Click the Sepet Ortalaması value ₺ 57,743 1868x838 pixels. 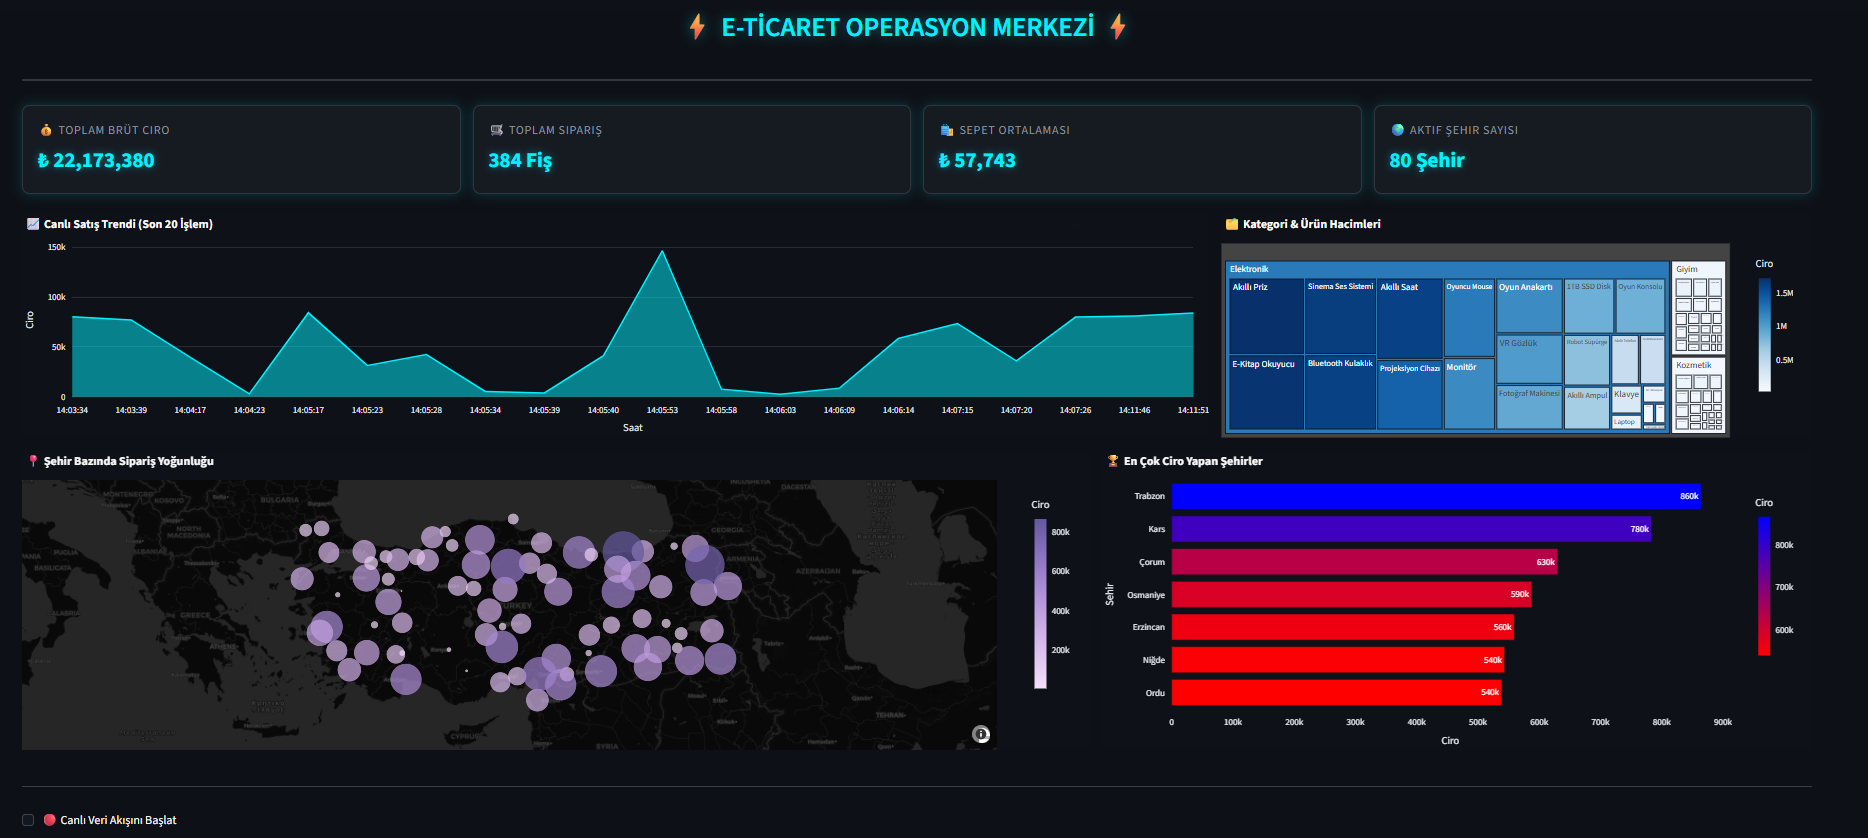(x=977, y=160)
